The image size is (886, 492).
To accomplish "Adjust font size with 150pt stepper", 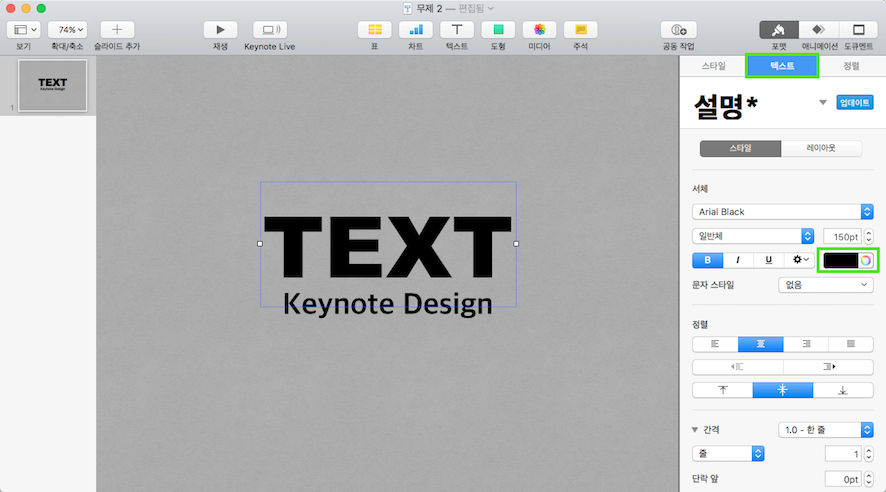I will coord(868,237).
